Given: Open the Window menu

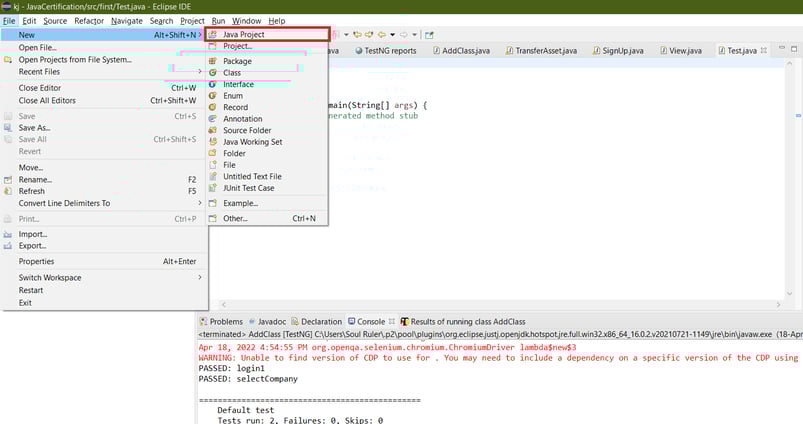Looking at the screenshot, I should (x=247, y=21).
